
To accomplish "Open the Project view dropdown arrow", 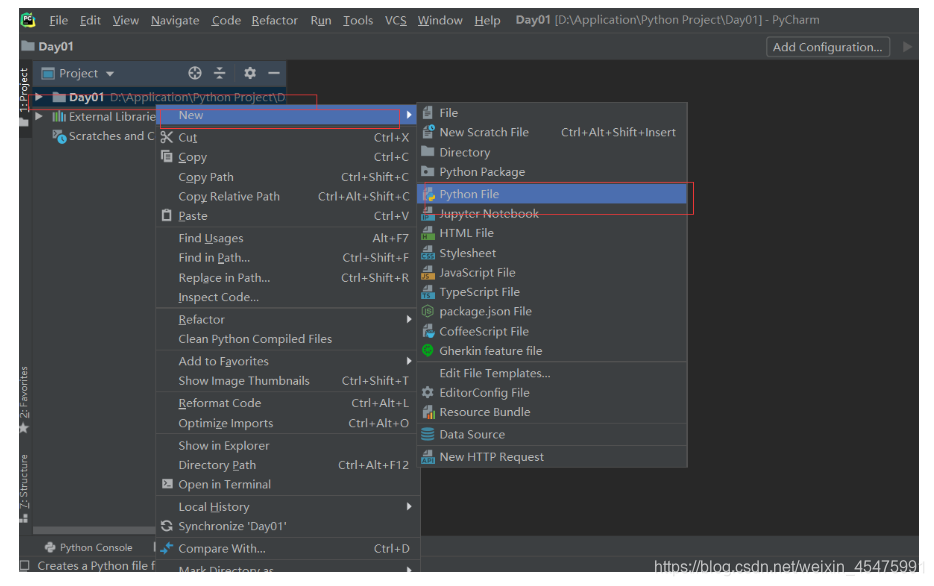I will pyautogui.click(x=110, y=74).
